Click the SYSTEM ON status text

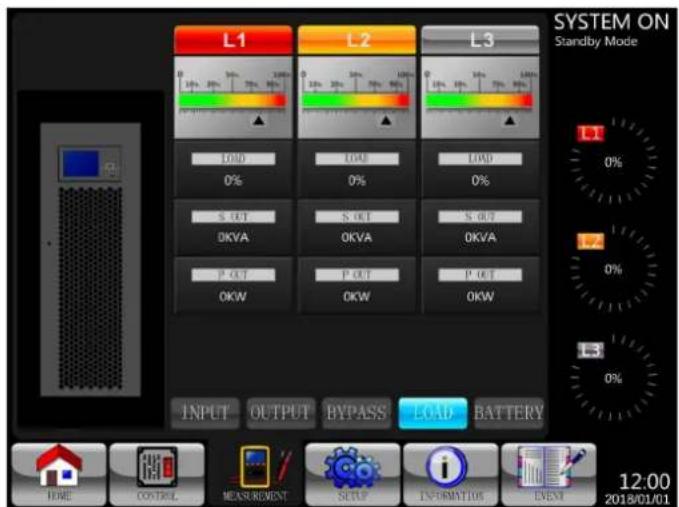[x=611, y=22]
